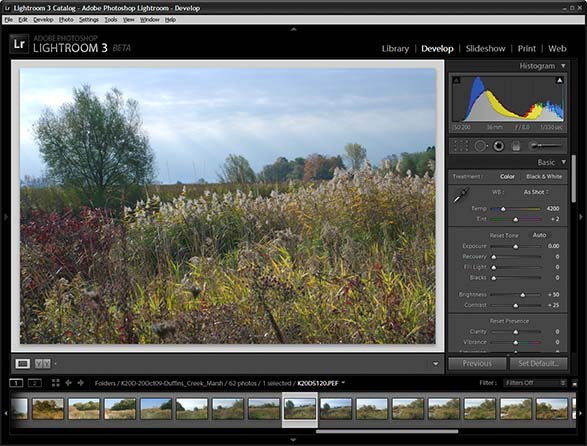
Task: Open Grid view from filmstrip bar
Action: coord(56,383)
